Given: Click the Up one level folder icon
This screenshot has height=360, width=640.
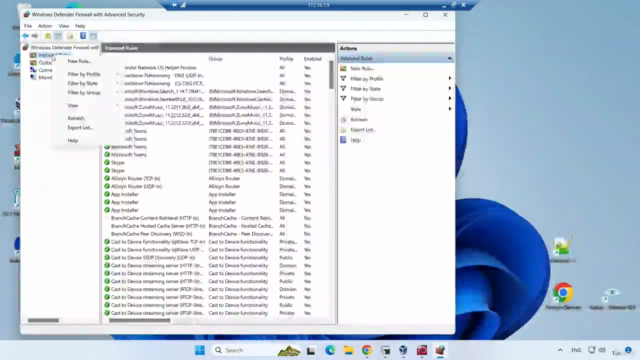Looking at the screenshot, I should (48, 36).
